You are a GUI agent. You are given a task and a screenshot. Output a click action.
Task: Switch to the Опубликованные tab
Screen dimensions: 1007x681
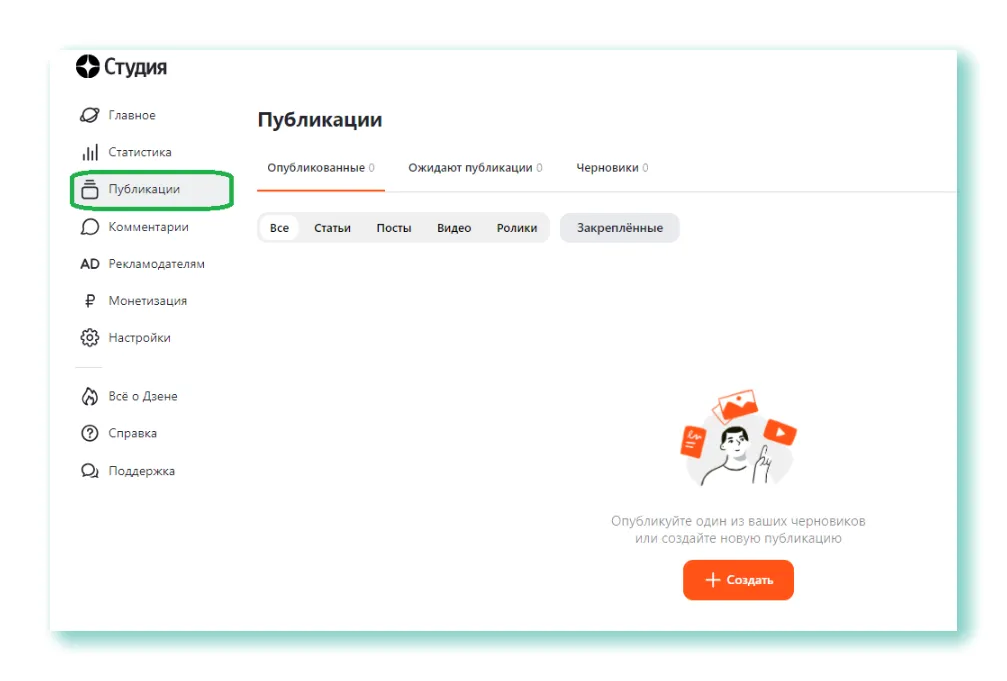[320, 168]
